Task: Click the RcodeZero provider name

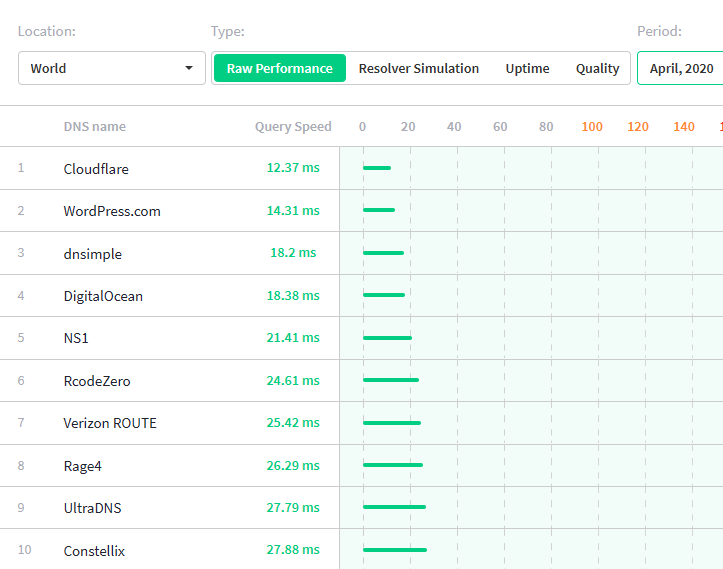Action: pos(97,381)
